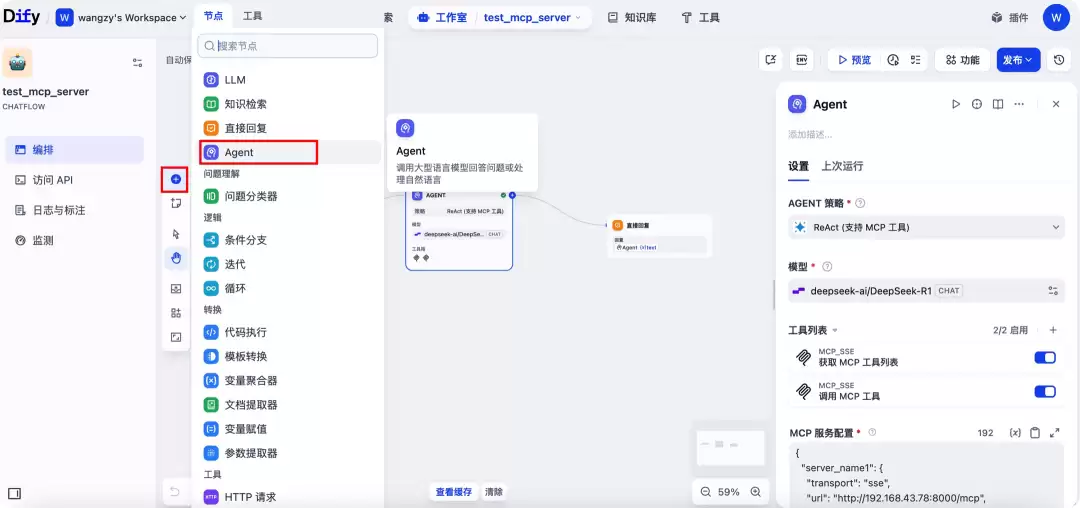Viewport: 1080px width, 508px height.
Task: Click the undo arrow on the canvas
Action: (x=175, y=491)
